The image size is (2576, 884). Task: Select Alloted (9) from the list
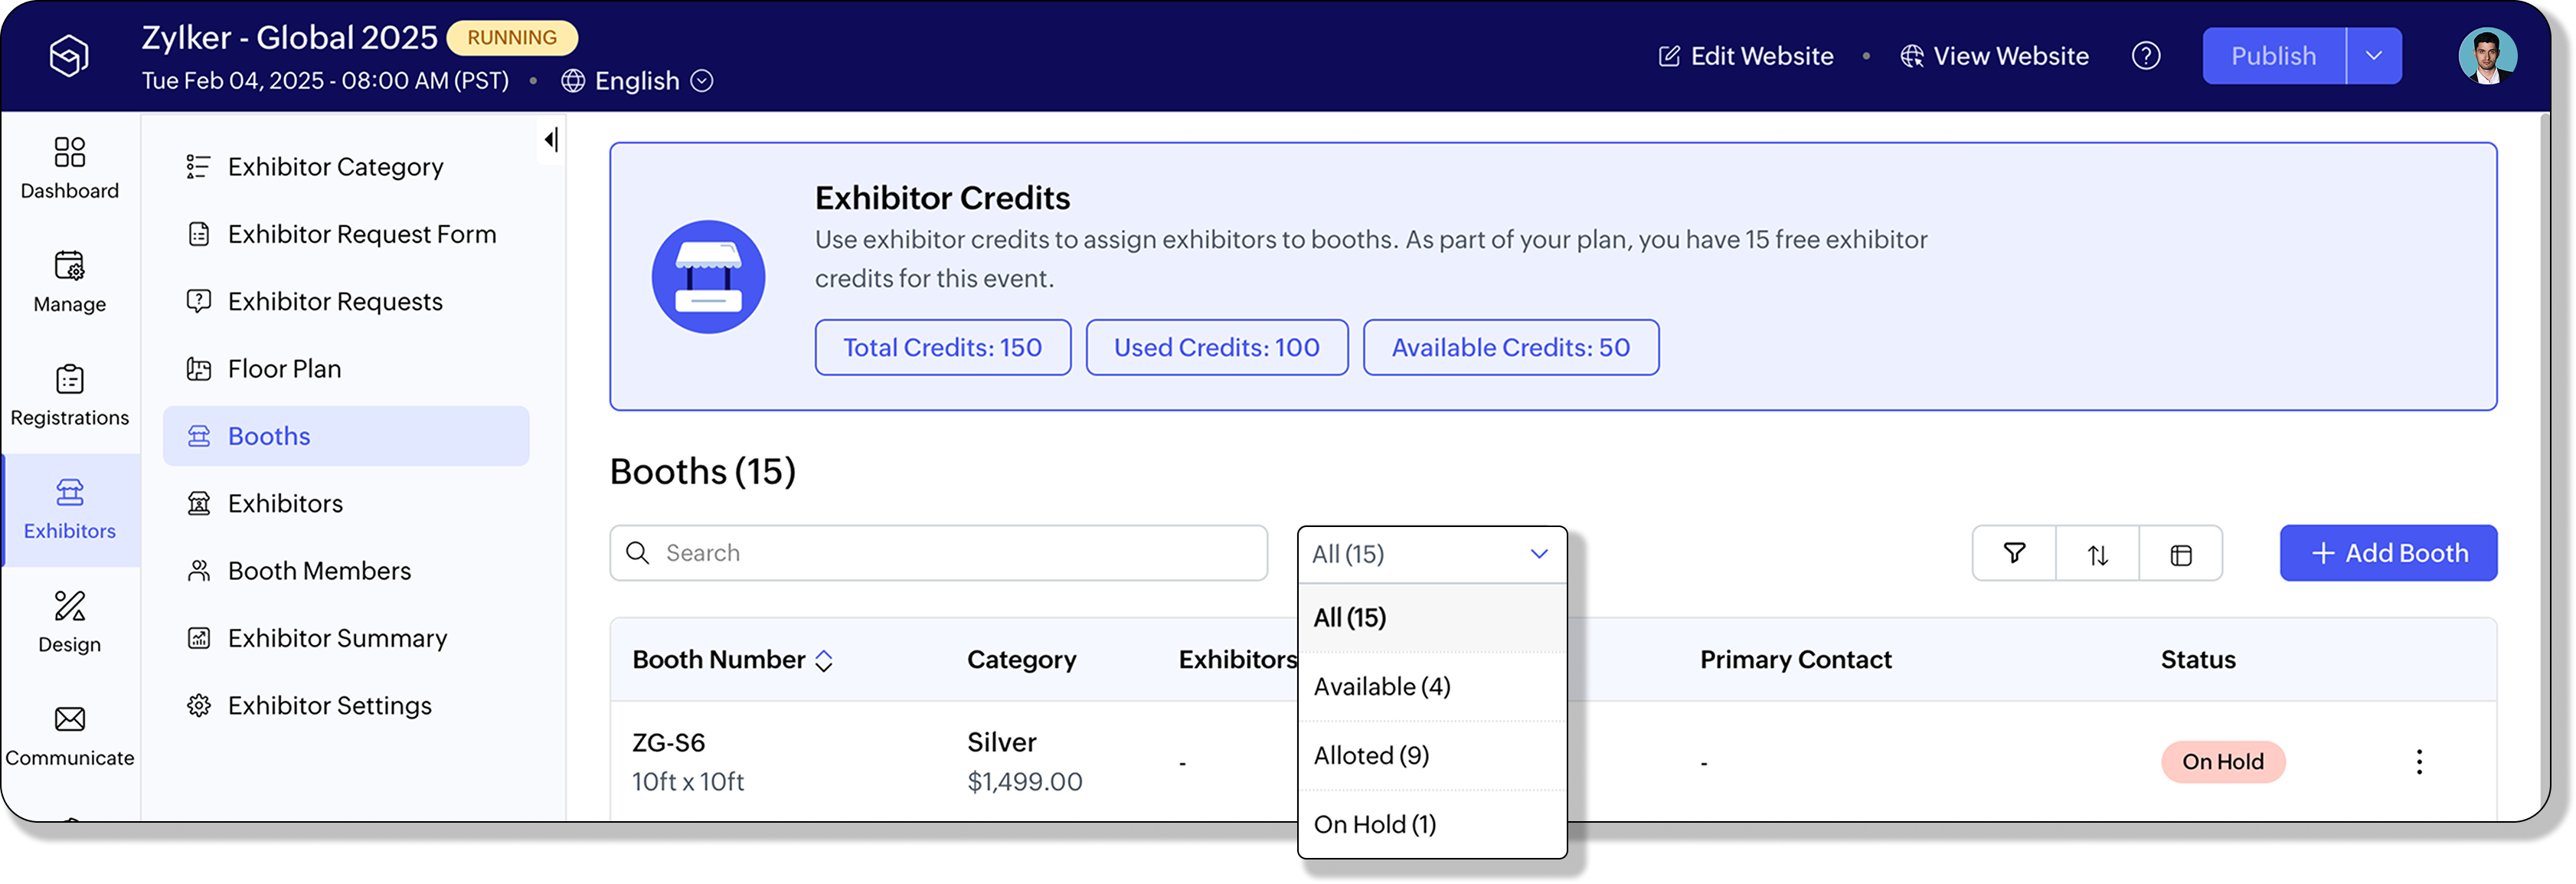pos(1371,756)
